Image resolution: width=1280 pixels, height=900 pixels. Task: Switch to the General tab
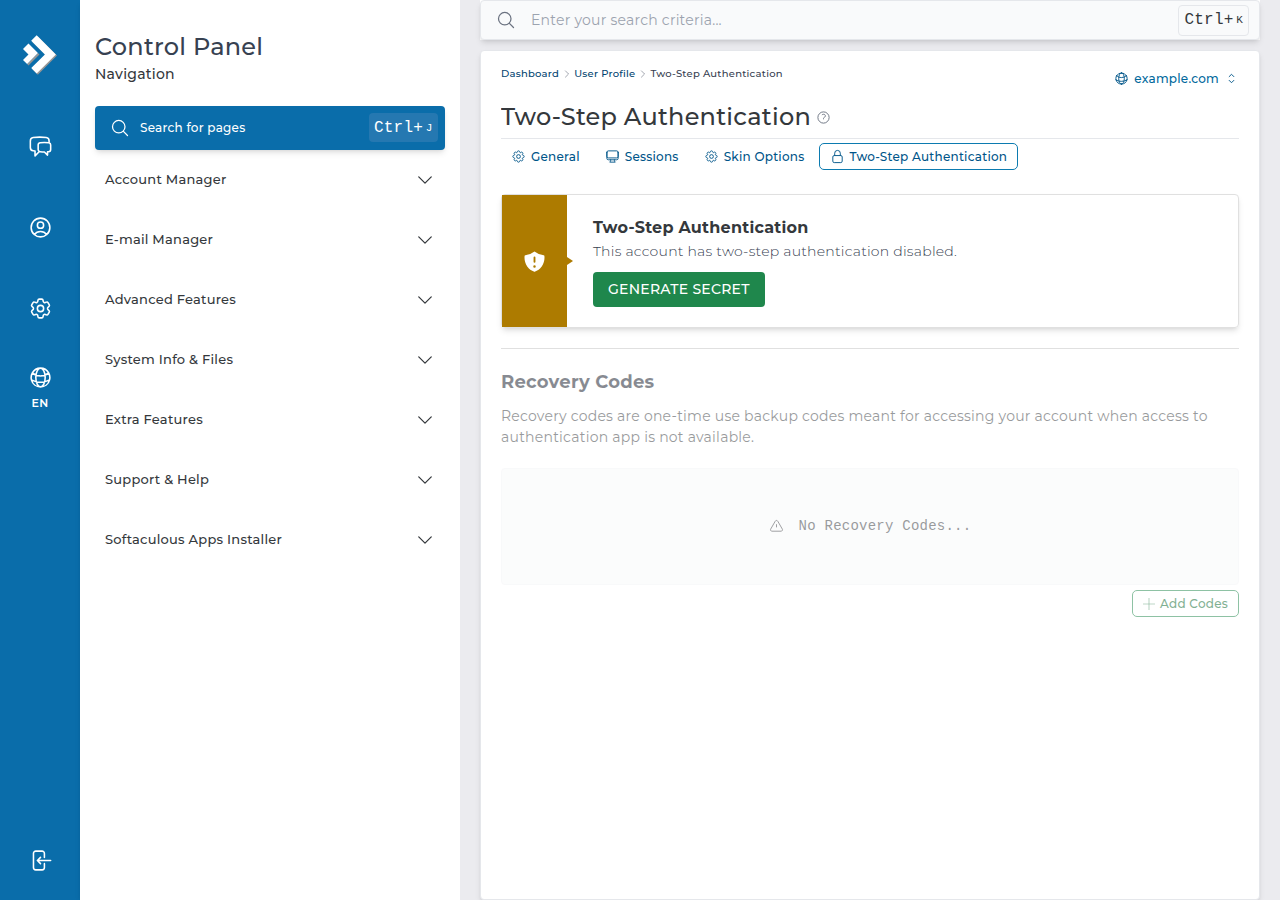click(546, 157)
